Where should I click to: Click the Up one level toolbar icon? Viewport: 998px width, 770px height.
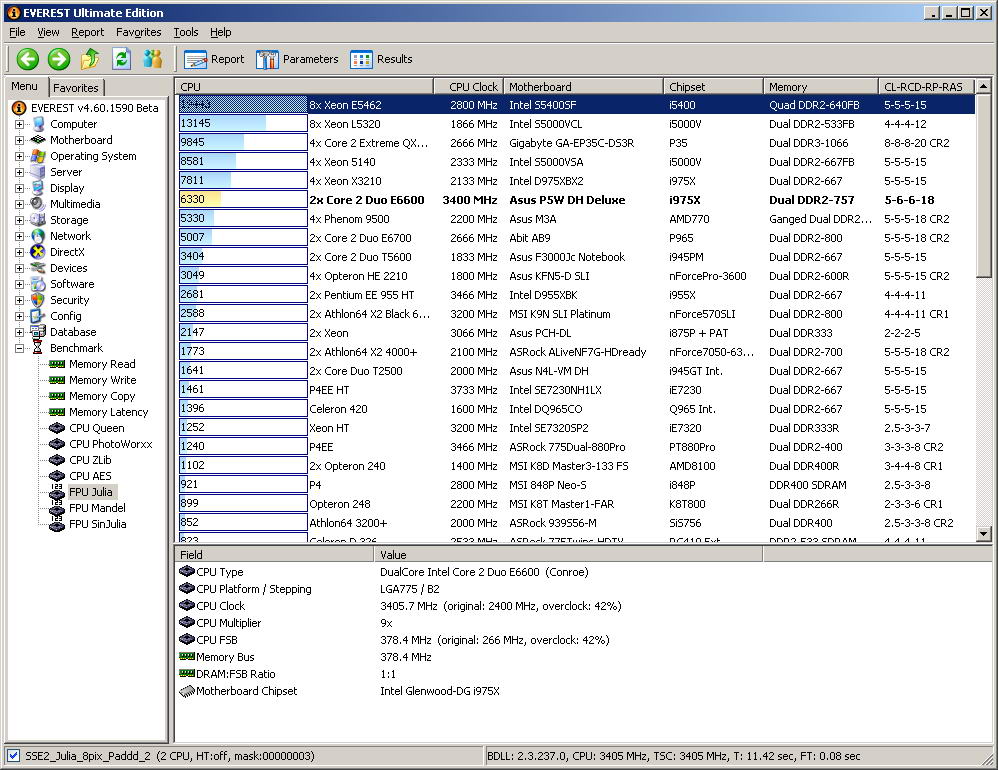[90, 59]
